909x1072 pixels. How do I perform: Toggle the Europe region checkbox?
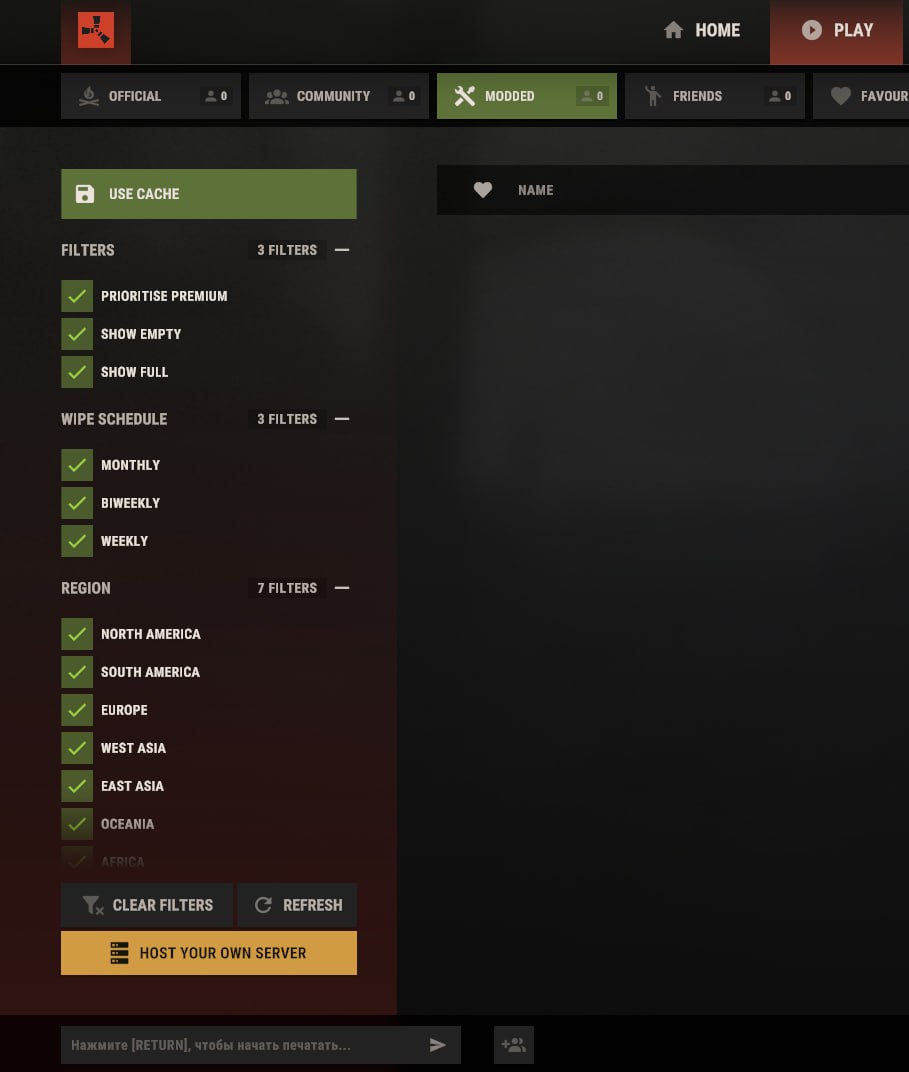tap(77, 710)
